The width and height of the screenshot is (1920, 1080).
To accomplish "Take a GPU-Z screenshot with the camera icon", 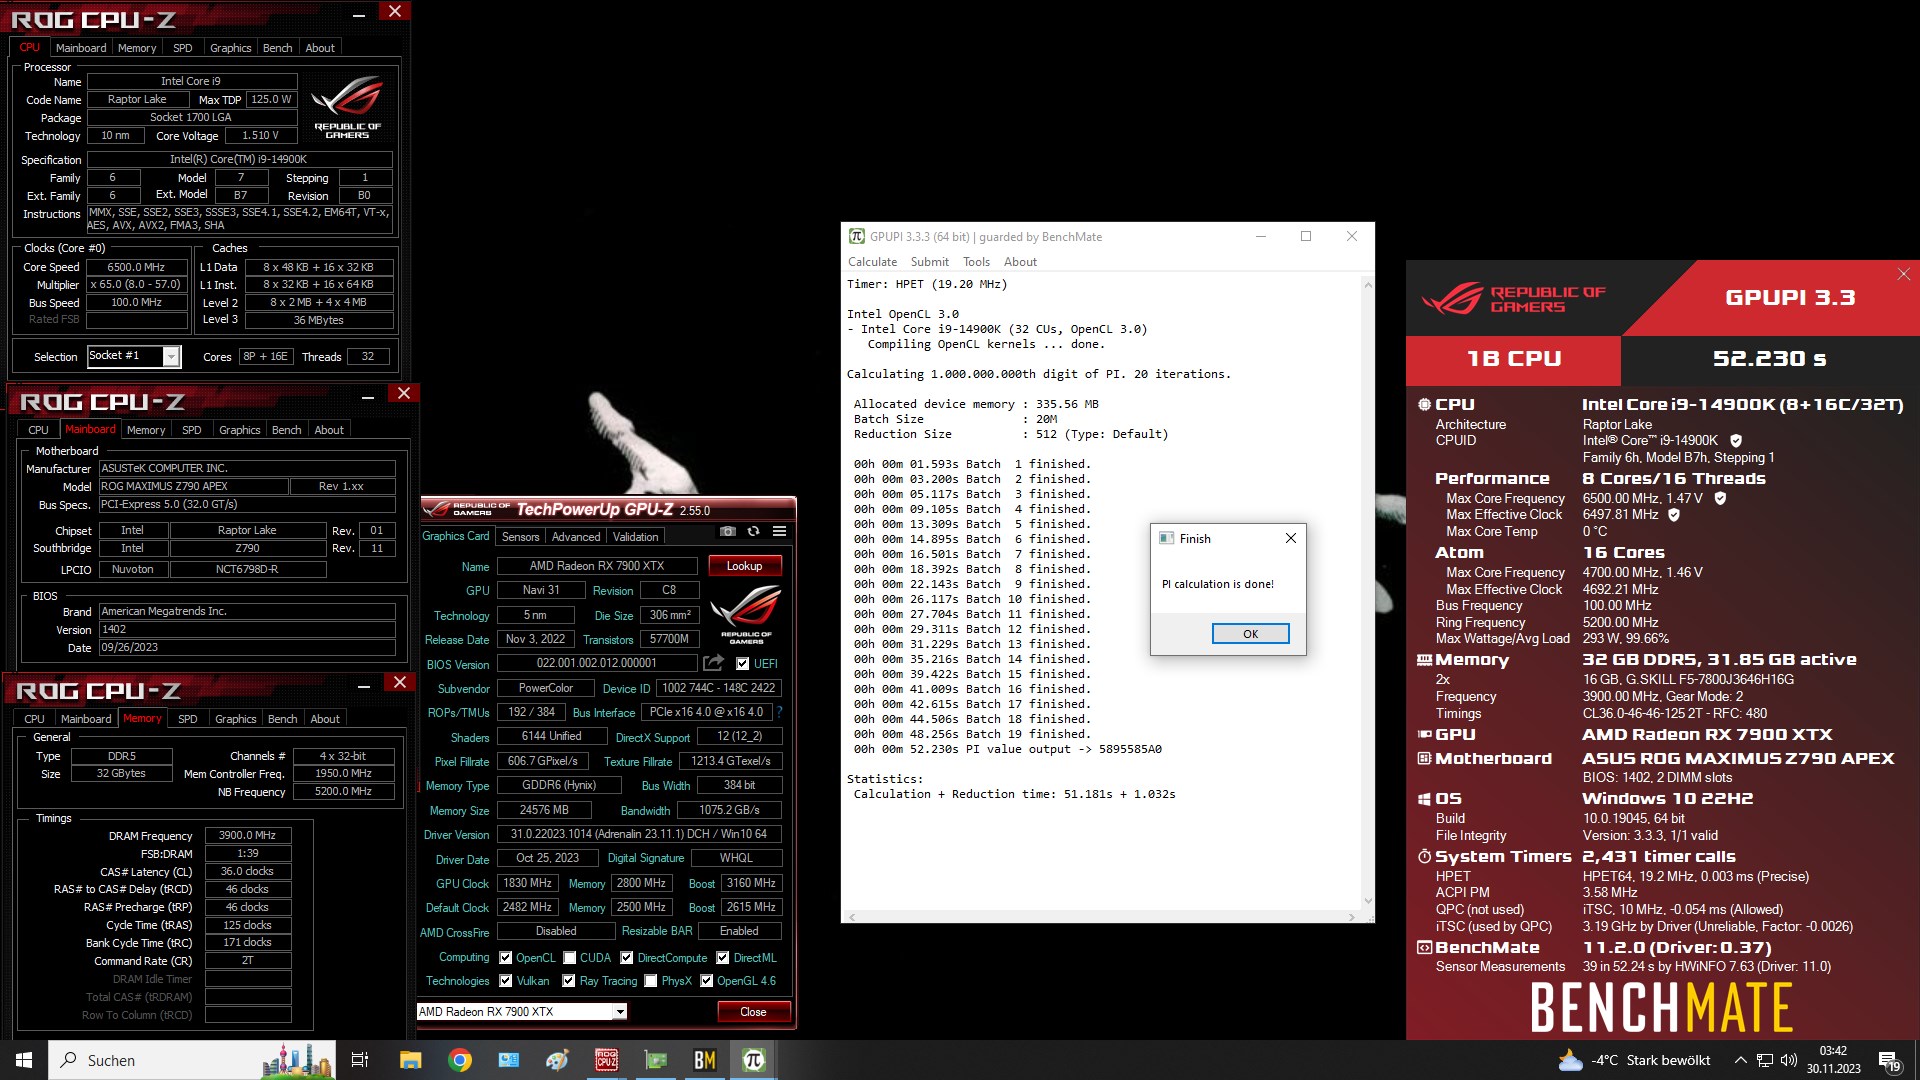I will pos(728,532).
